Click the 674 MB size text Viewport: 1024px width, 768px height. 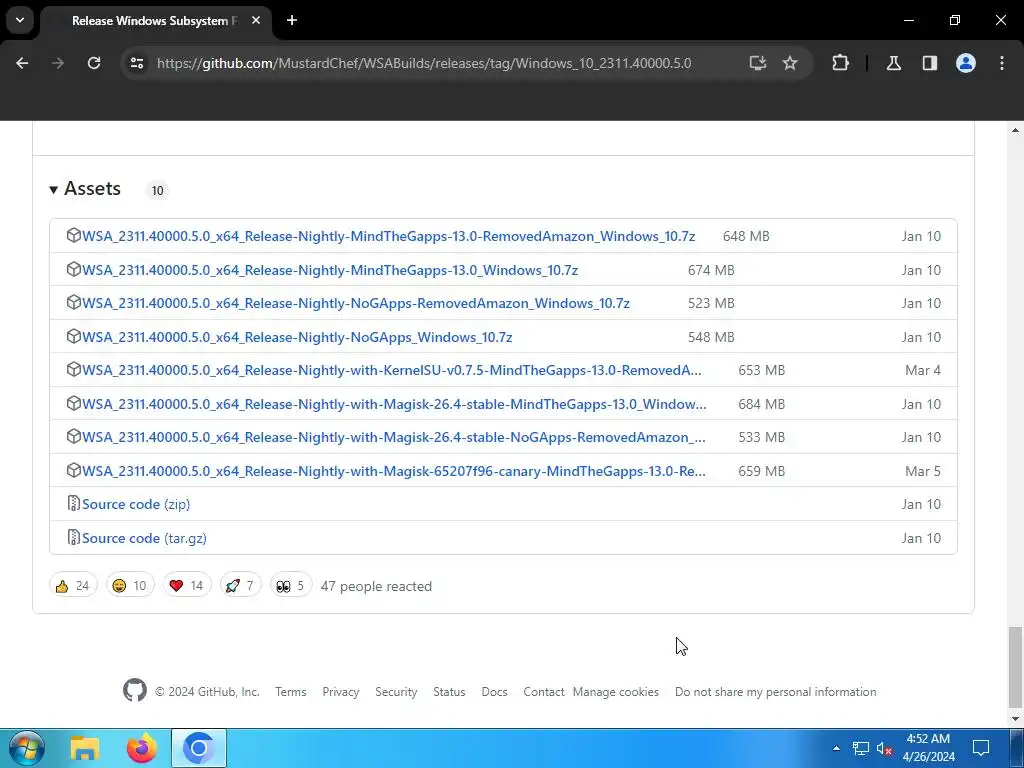[711, 270]
